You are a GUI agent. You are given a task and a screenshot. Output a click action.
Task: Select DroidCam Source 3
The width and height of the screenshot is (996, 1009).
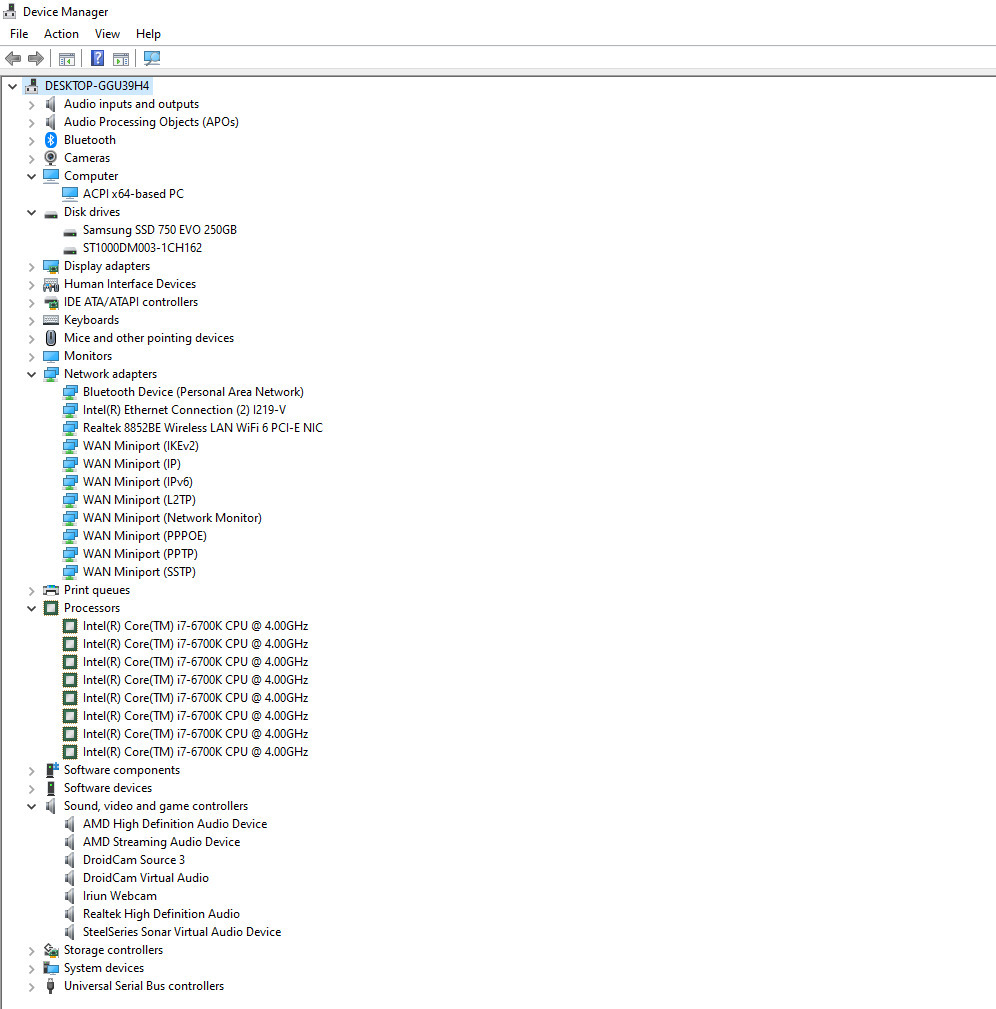click(134, 860)
